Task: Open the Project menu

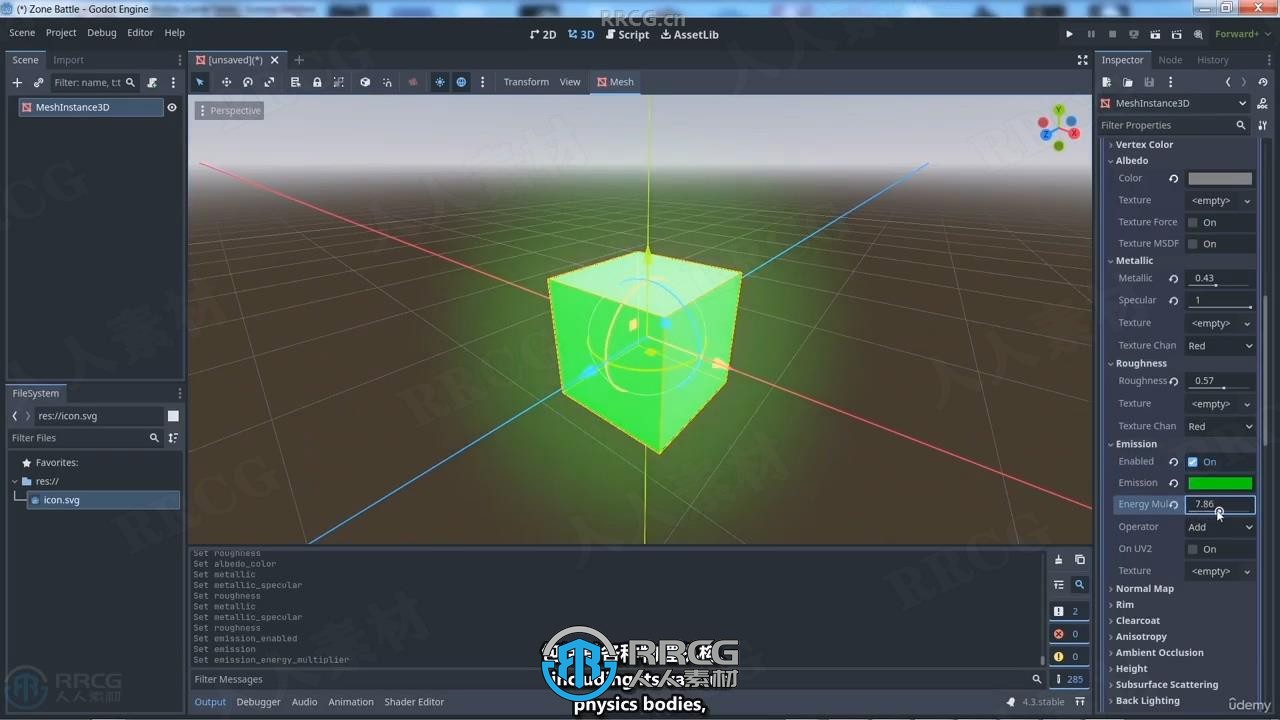Action: (x=61, y=33)
